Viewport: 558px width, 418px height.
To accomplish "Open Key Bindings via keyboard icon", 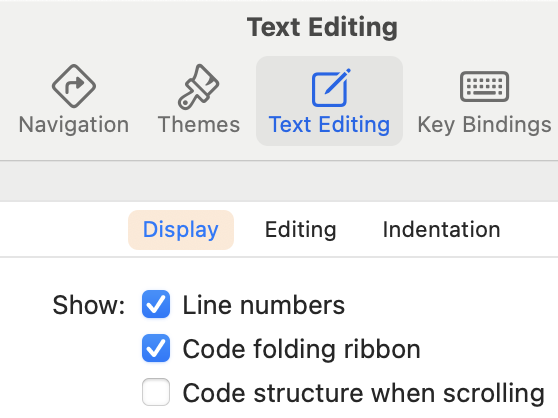I will pos(484,86).
